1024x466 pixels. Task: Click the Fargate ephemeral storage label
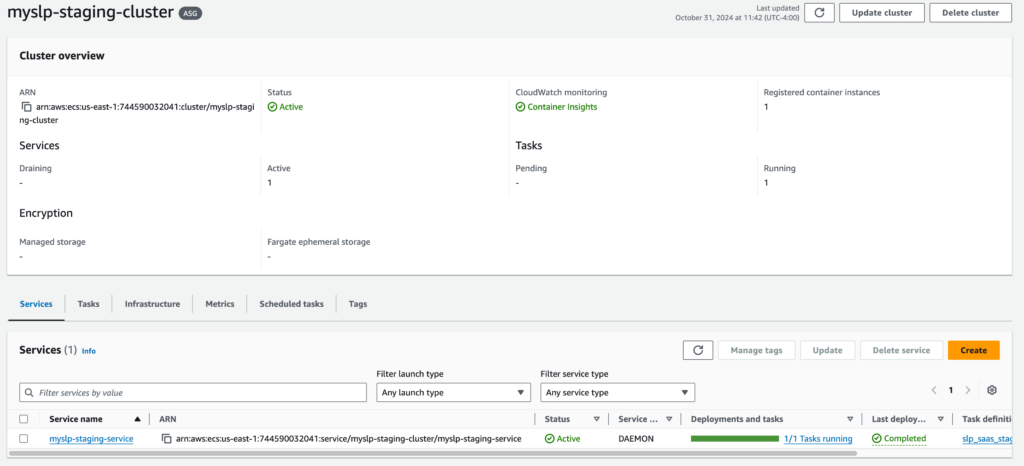pos(319,242)
